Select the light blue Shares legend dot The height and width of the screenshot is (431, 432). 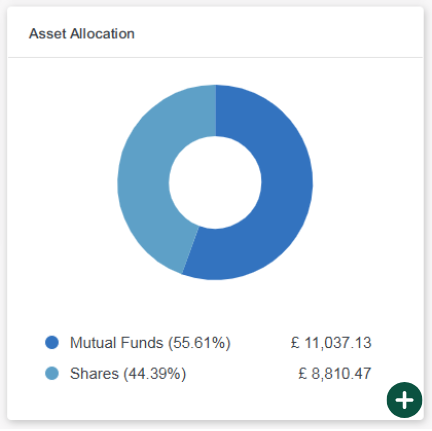point(52,373)
